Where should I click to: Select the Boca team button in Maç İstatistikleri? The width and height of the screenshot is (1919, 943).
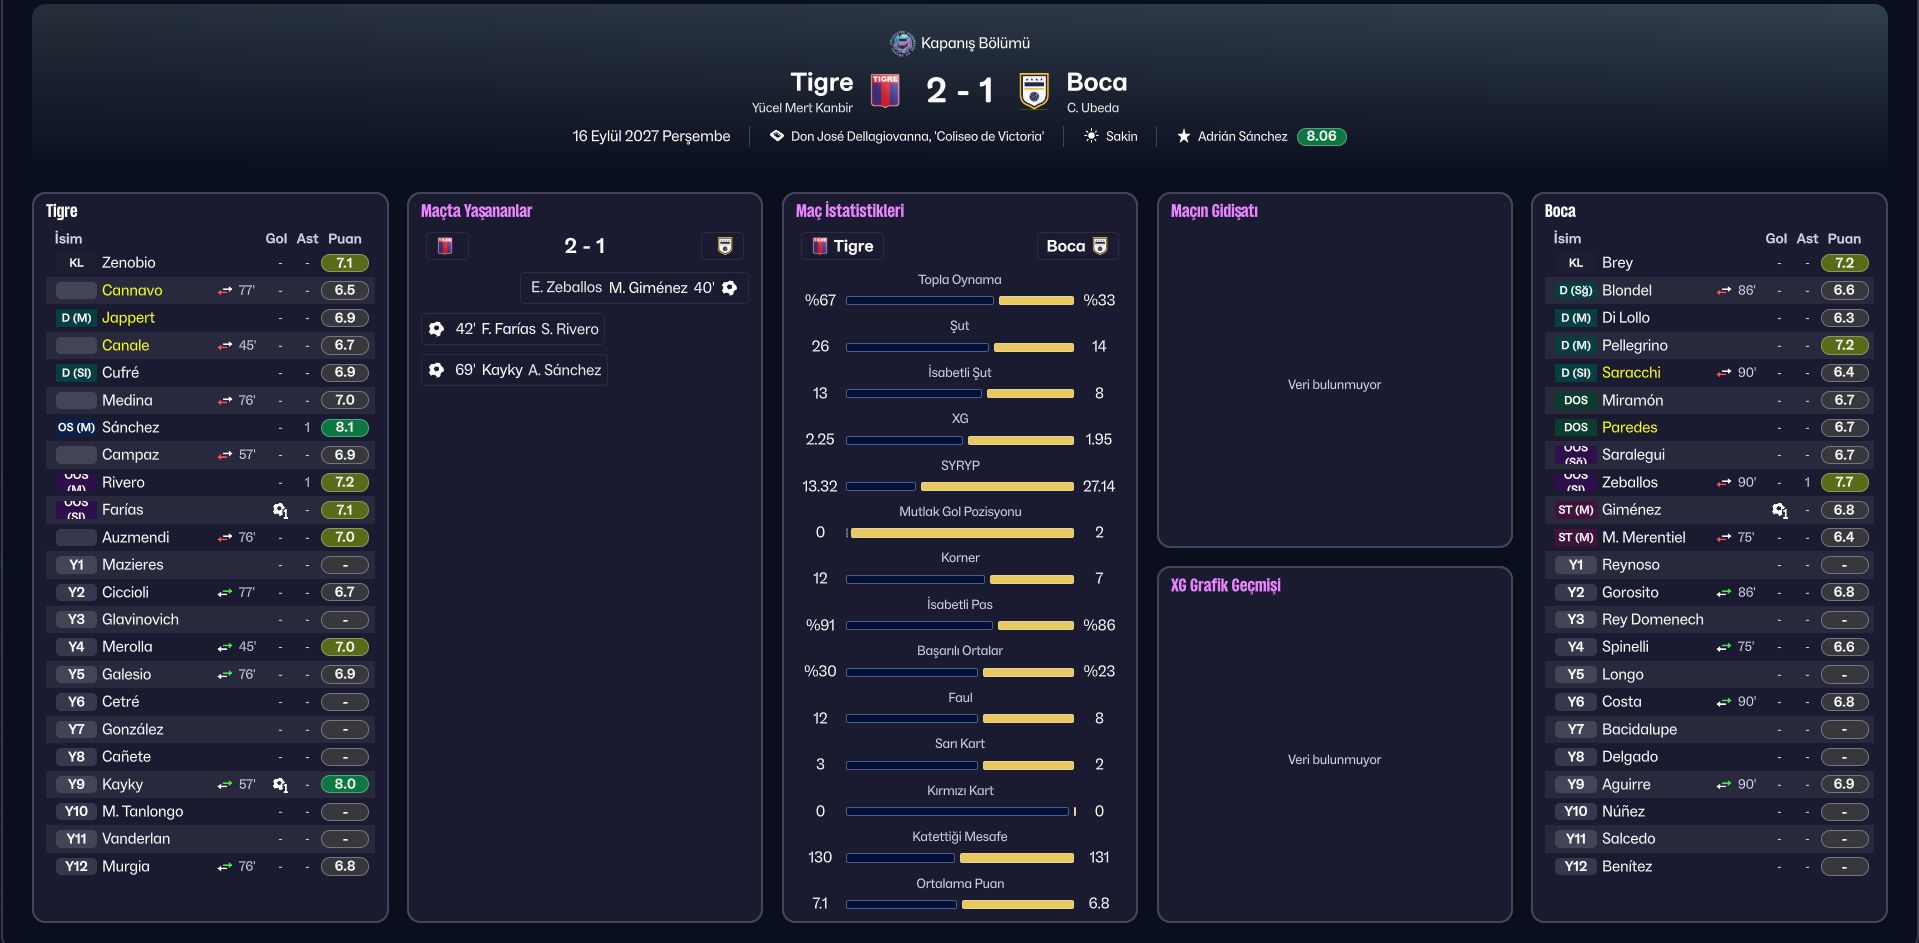1077,246
